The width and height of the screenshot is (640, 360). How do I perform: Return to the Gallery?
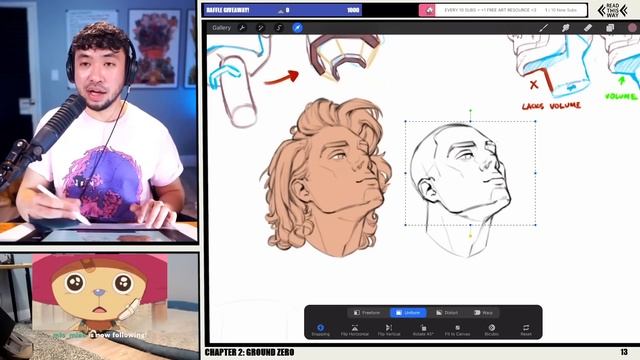pos(221,28)
